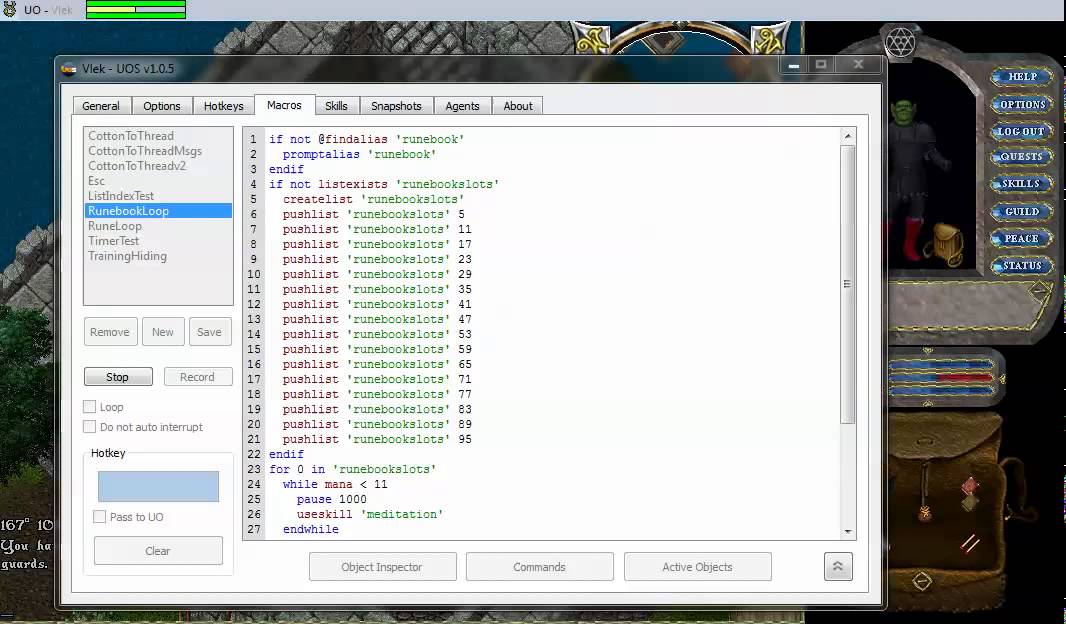
Task: Select the RunebookLoop macro
Action: (158, 211)
